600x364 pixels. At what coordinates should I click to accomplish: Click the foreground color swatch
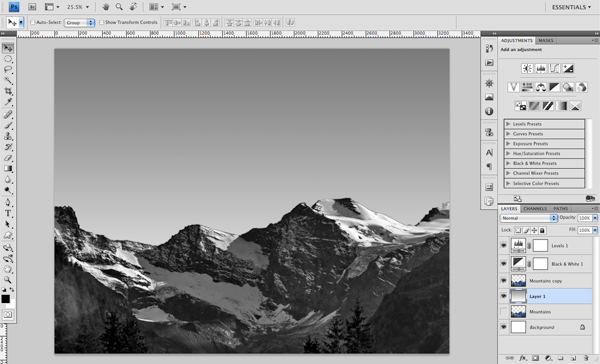tap(5, 299)
